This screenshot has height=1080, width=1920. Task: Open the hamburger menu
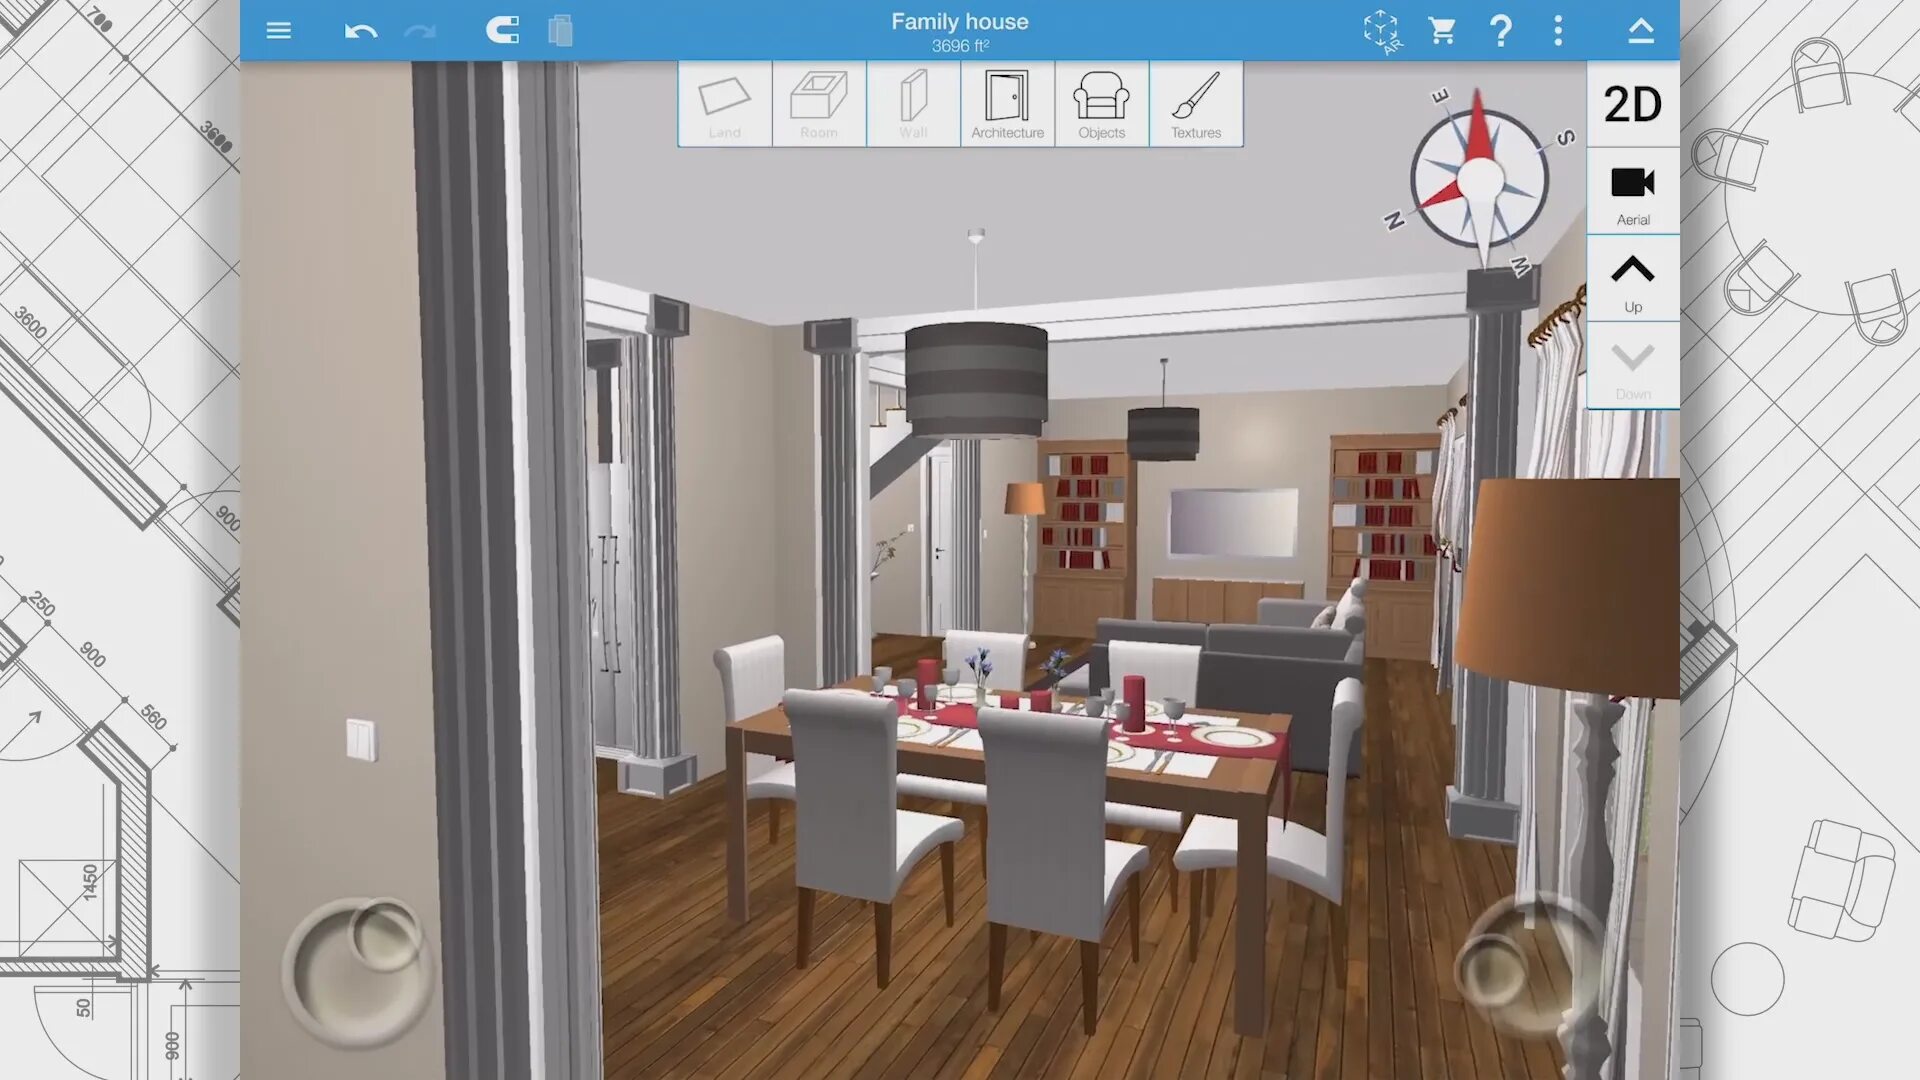pyautogui.click(x=277, y=29)
